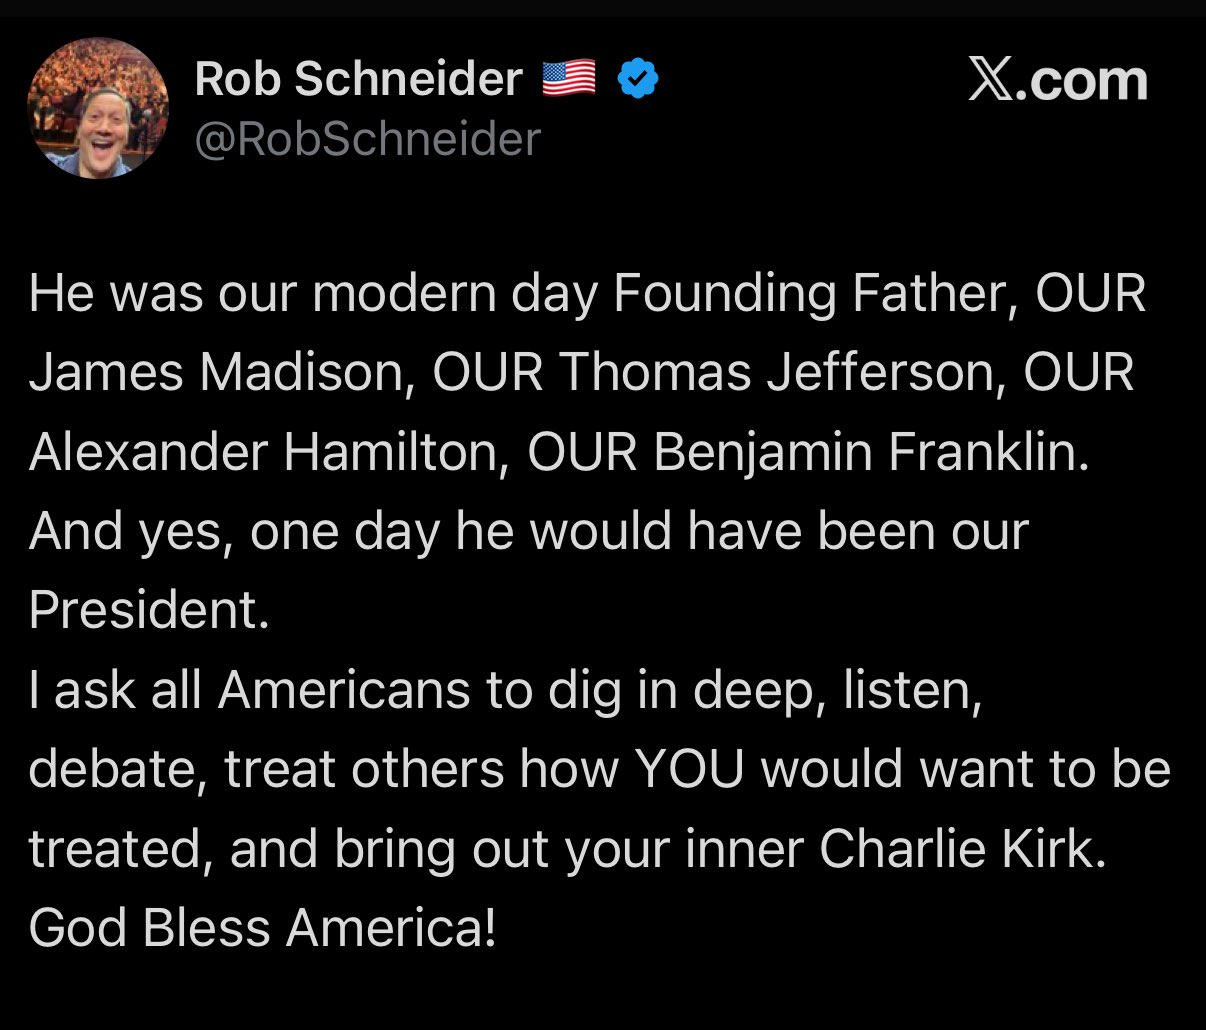Select "Benjamin Franklin." in the post text
The width and height of the screenshot is (1206, 1030).
(870, 453)
